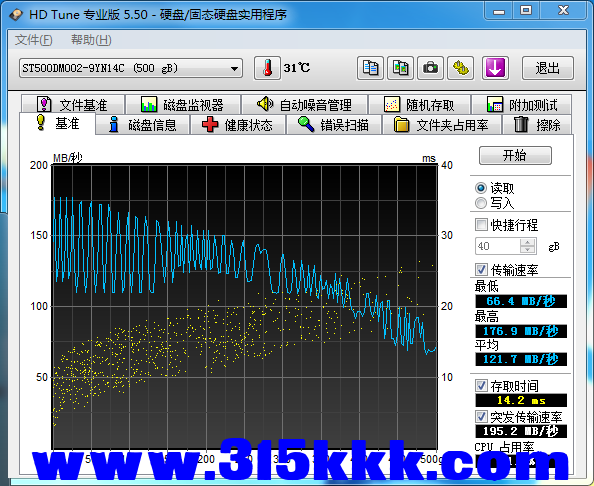The height and width of the screenshot is (486, 594).
Task: Open options with the gears icon
Action: pyautogui.click(x=460, y=68)
